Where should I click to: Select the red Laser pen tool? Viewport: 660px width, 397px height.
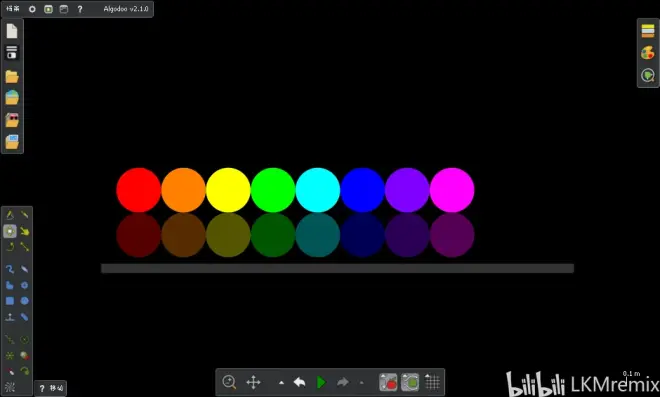[10, 371]
